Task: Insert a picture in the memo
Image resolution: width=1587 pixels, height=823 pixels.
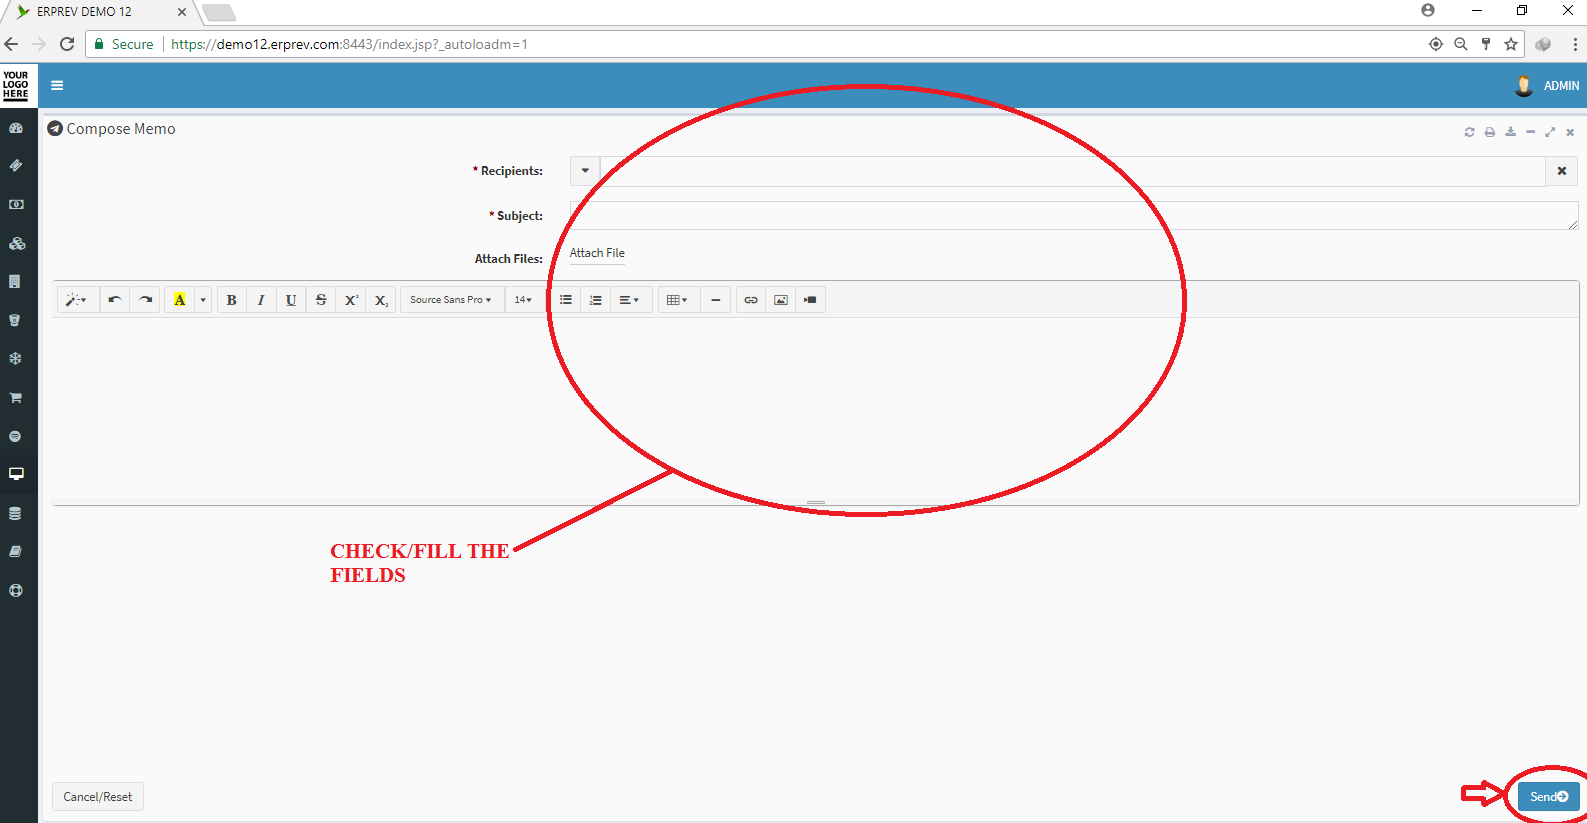Action: (x=781, y=299)
